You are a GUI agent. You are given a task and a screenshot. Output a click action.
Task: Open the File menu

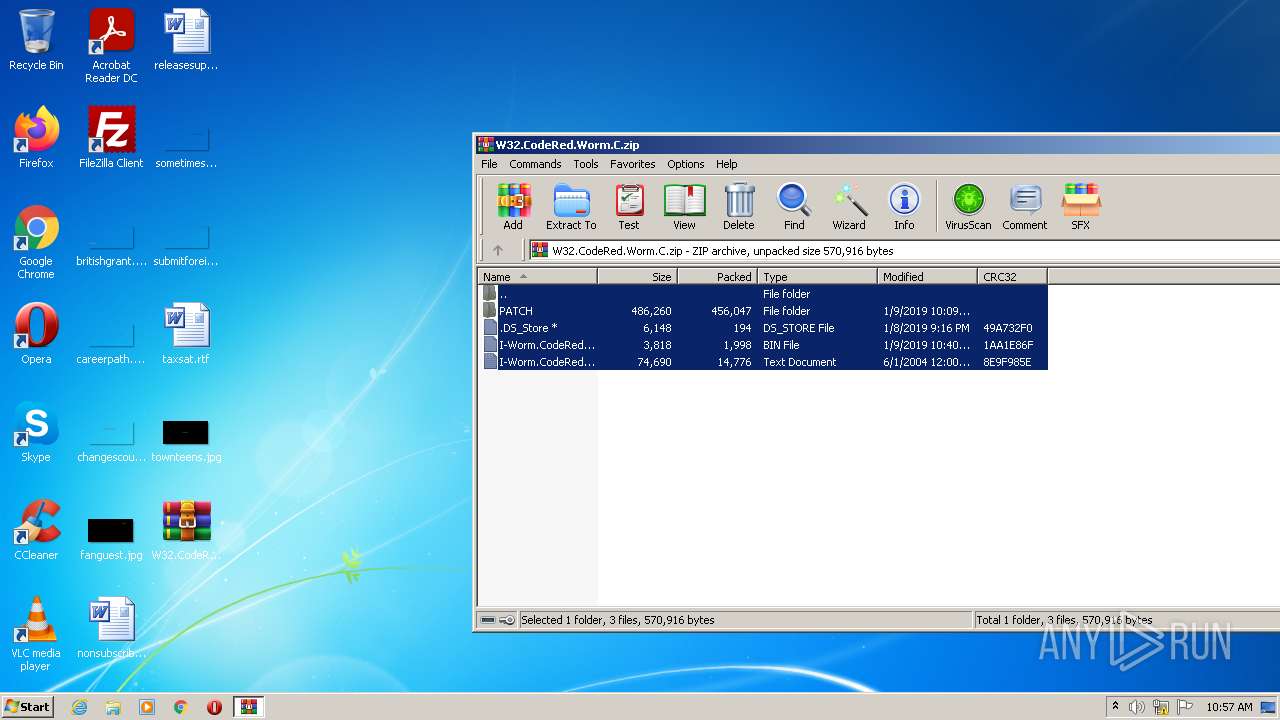[x=489, y=164]
